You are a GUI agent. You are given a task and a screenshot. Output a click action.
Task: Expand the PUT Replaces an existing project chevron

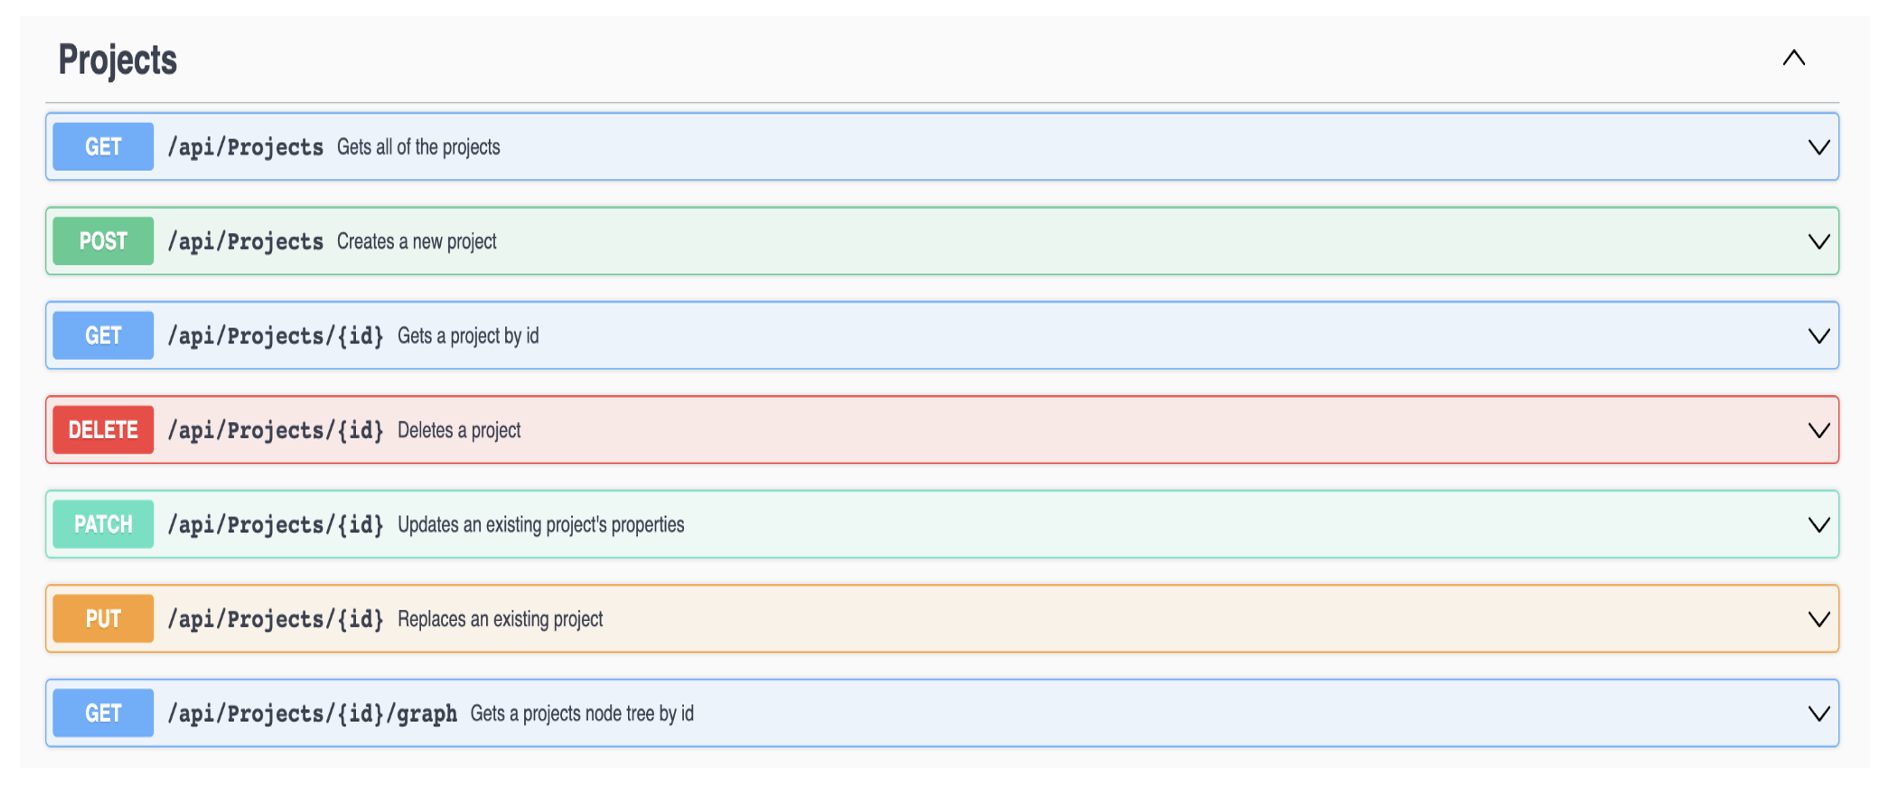[1818, 619]
